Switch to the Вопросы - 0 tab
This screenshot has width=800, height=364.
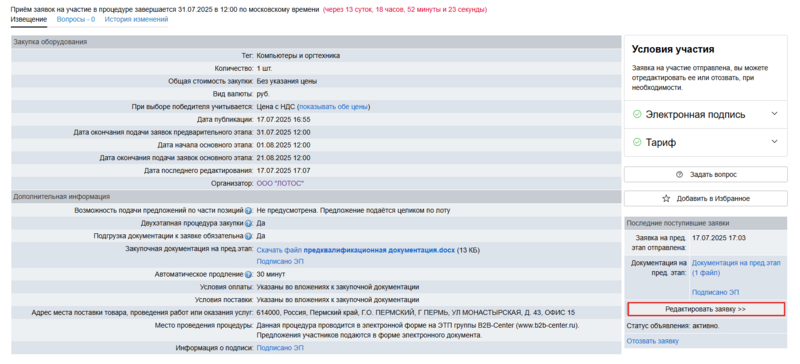point(76,19)
